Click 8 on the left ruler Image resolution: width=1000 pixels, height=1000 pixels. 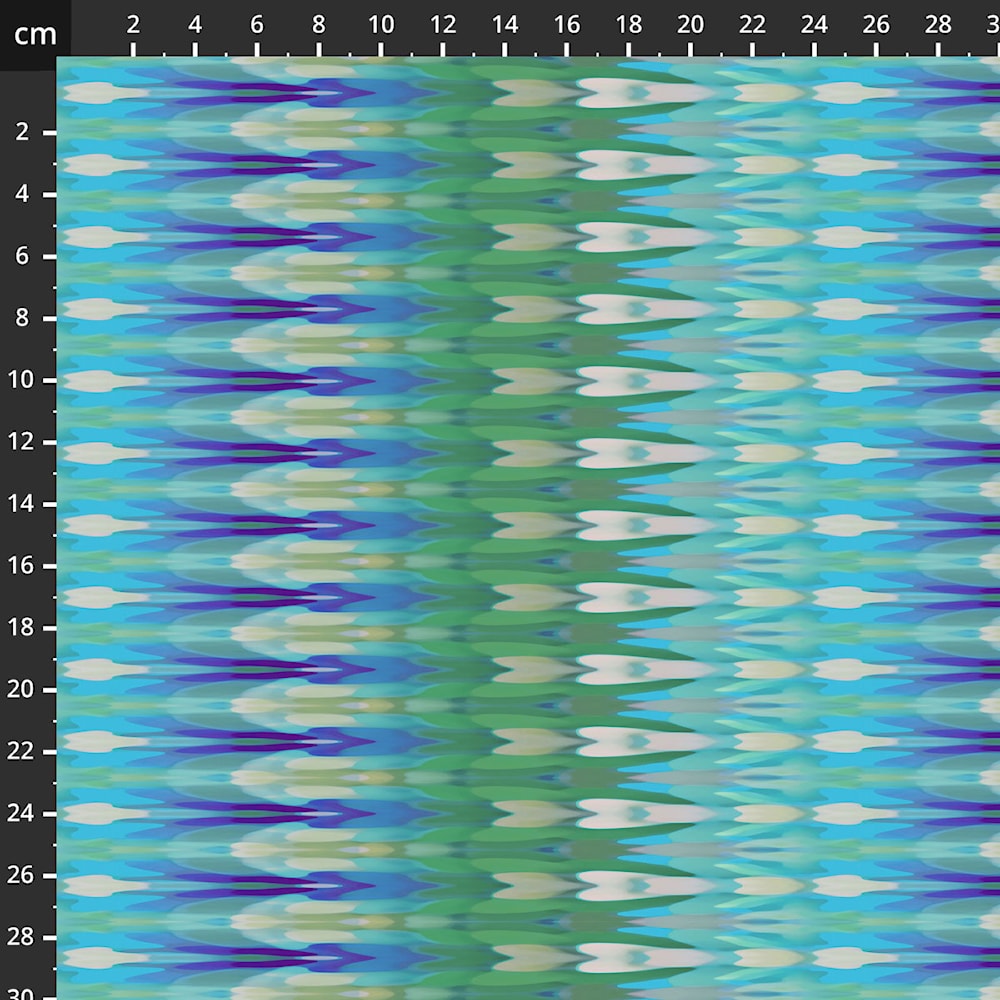[x=23, y=318]
